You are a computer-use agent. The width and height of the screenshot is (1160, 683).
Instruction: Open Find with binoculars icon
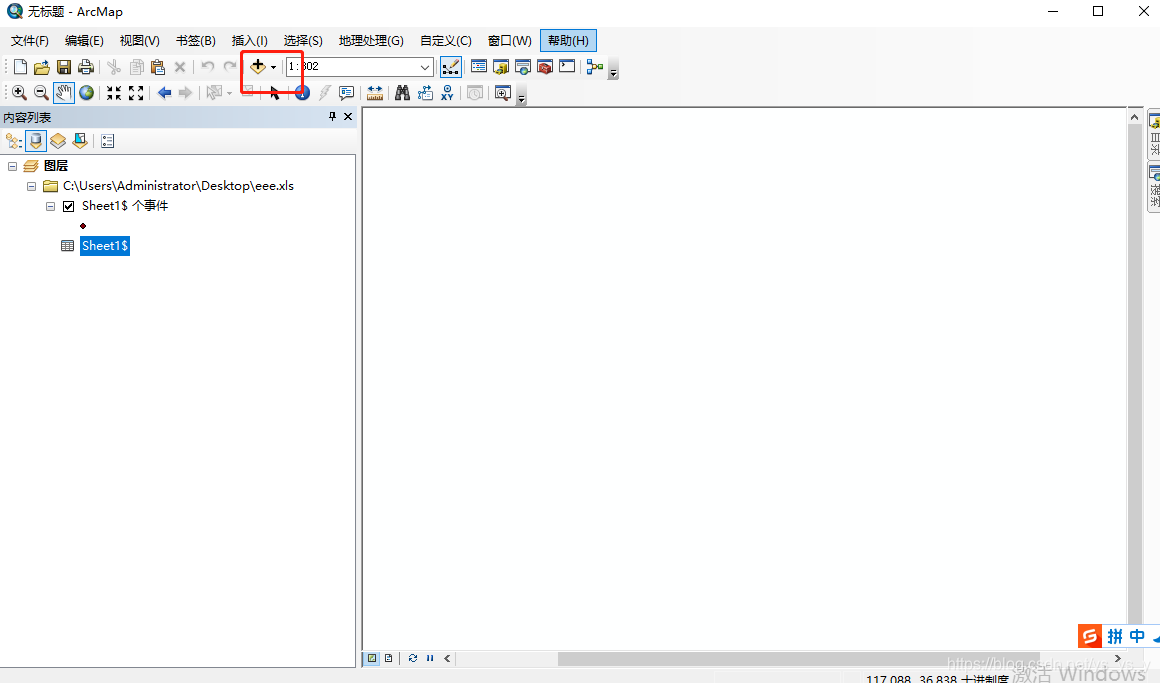402,92
